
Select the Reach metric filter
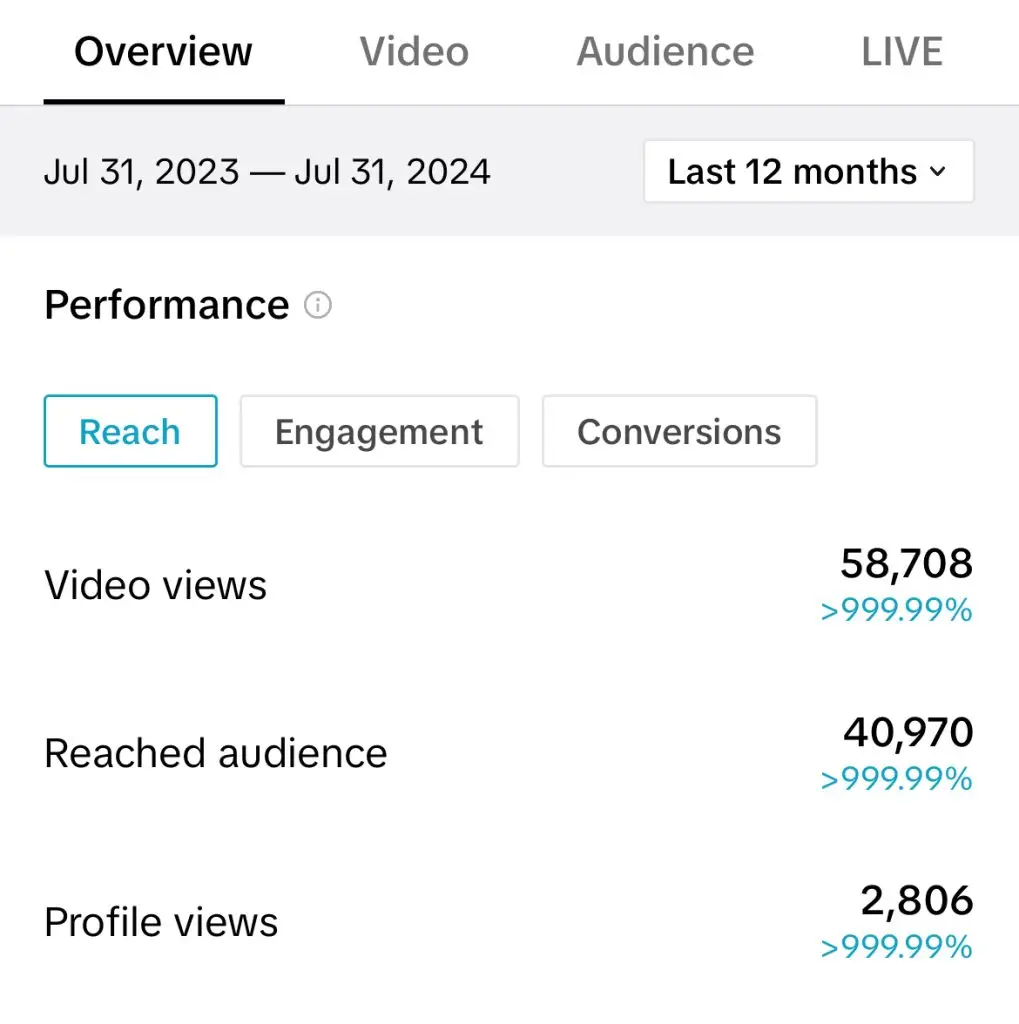[x=130, y=432]
